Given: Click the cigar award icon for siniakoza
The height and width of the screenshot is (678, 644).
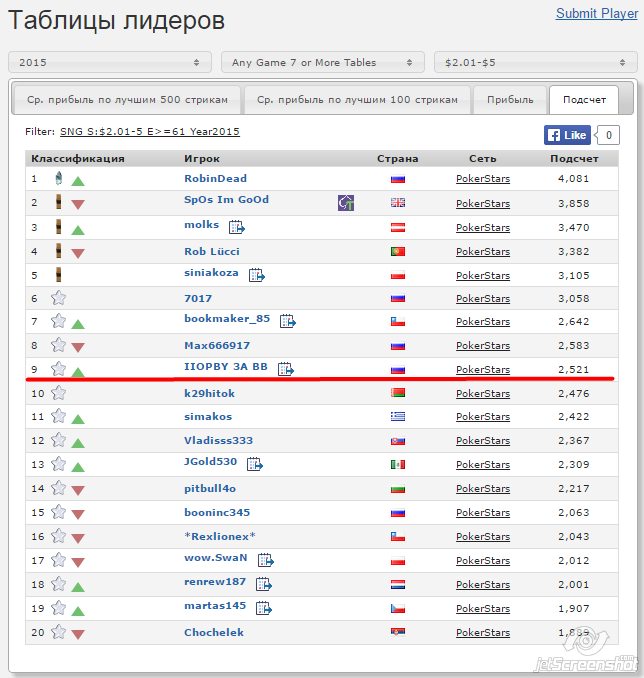Looking at the screenshot, I should (x=59, y=275).
